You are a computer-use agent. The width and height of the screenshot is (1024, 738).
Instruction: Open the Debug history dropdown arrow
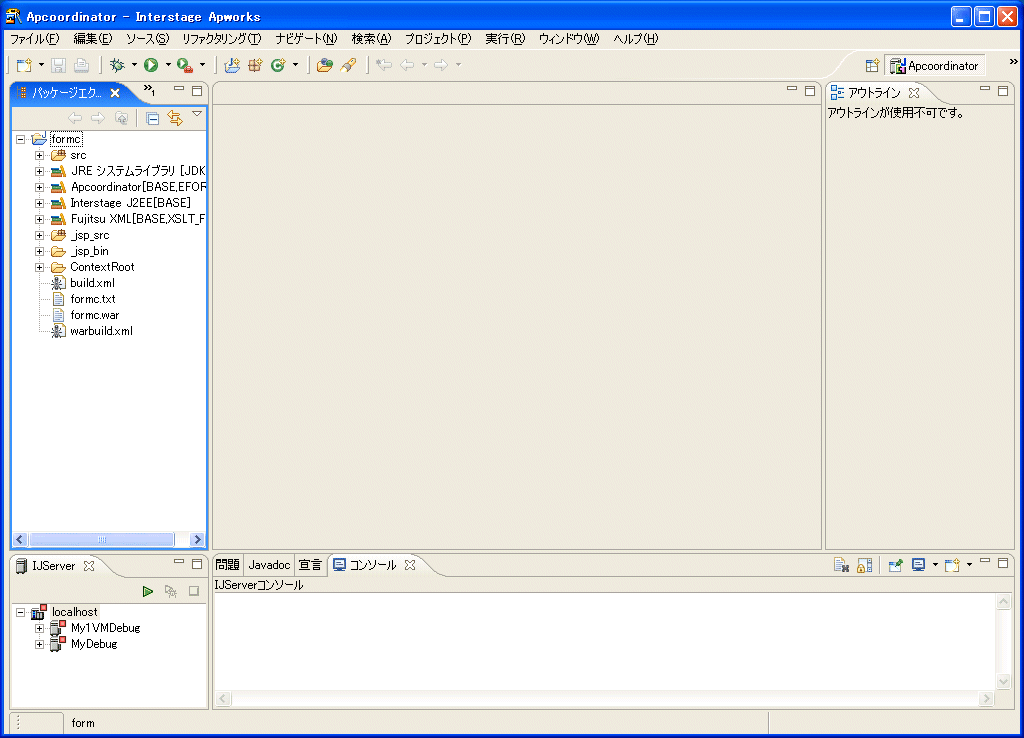coord(135,65)
